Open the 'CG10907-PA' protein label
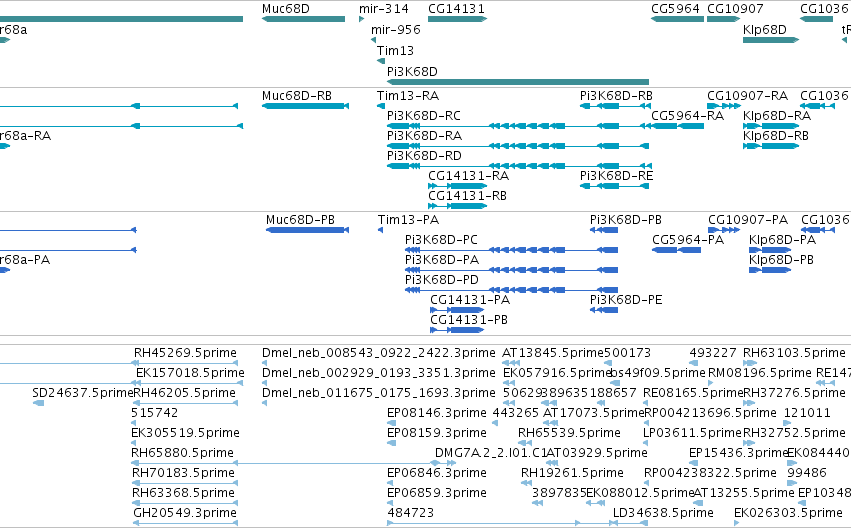Screen dimensions: 851x528 coord(748,220)
